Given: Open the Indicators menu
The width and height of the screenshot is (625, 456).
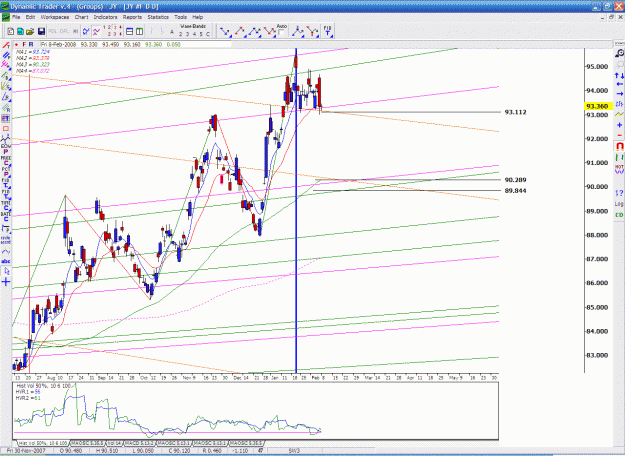Looking at the screenshot, I should pos(106,17).
